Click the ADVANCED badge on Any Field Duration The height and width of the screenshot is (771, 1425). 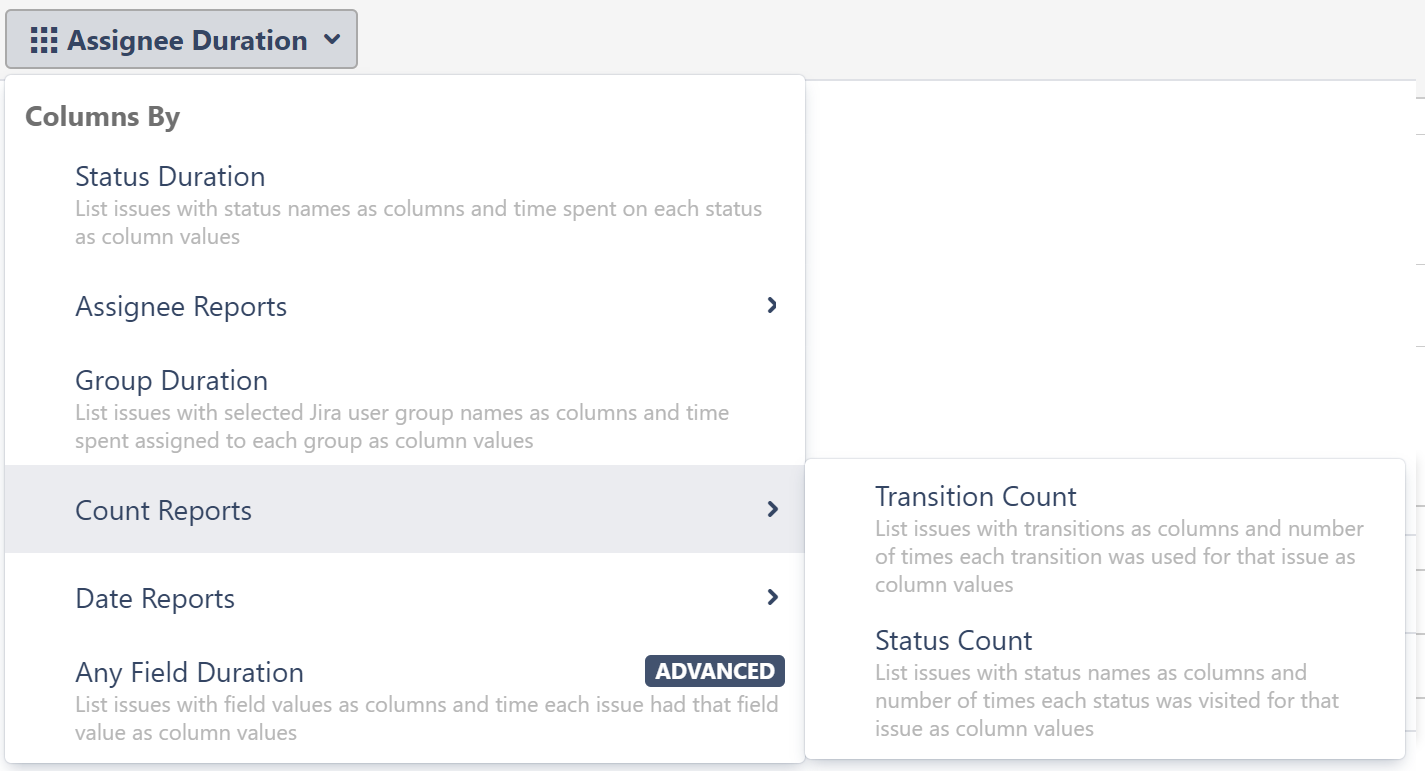tap(712, 671)
